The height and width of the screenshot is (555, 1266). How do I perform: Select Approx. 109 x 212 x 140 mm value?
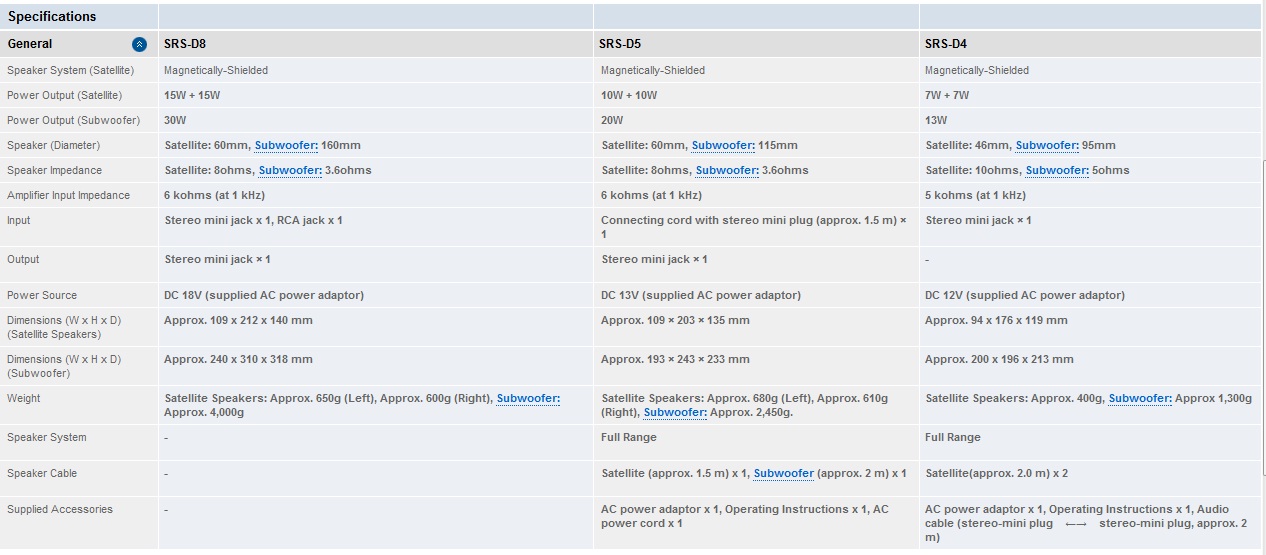(238, 320)
